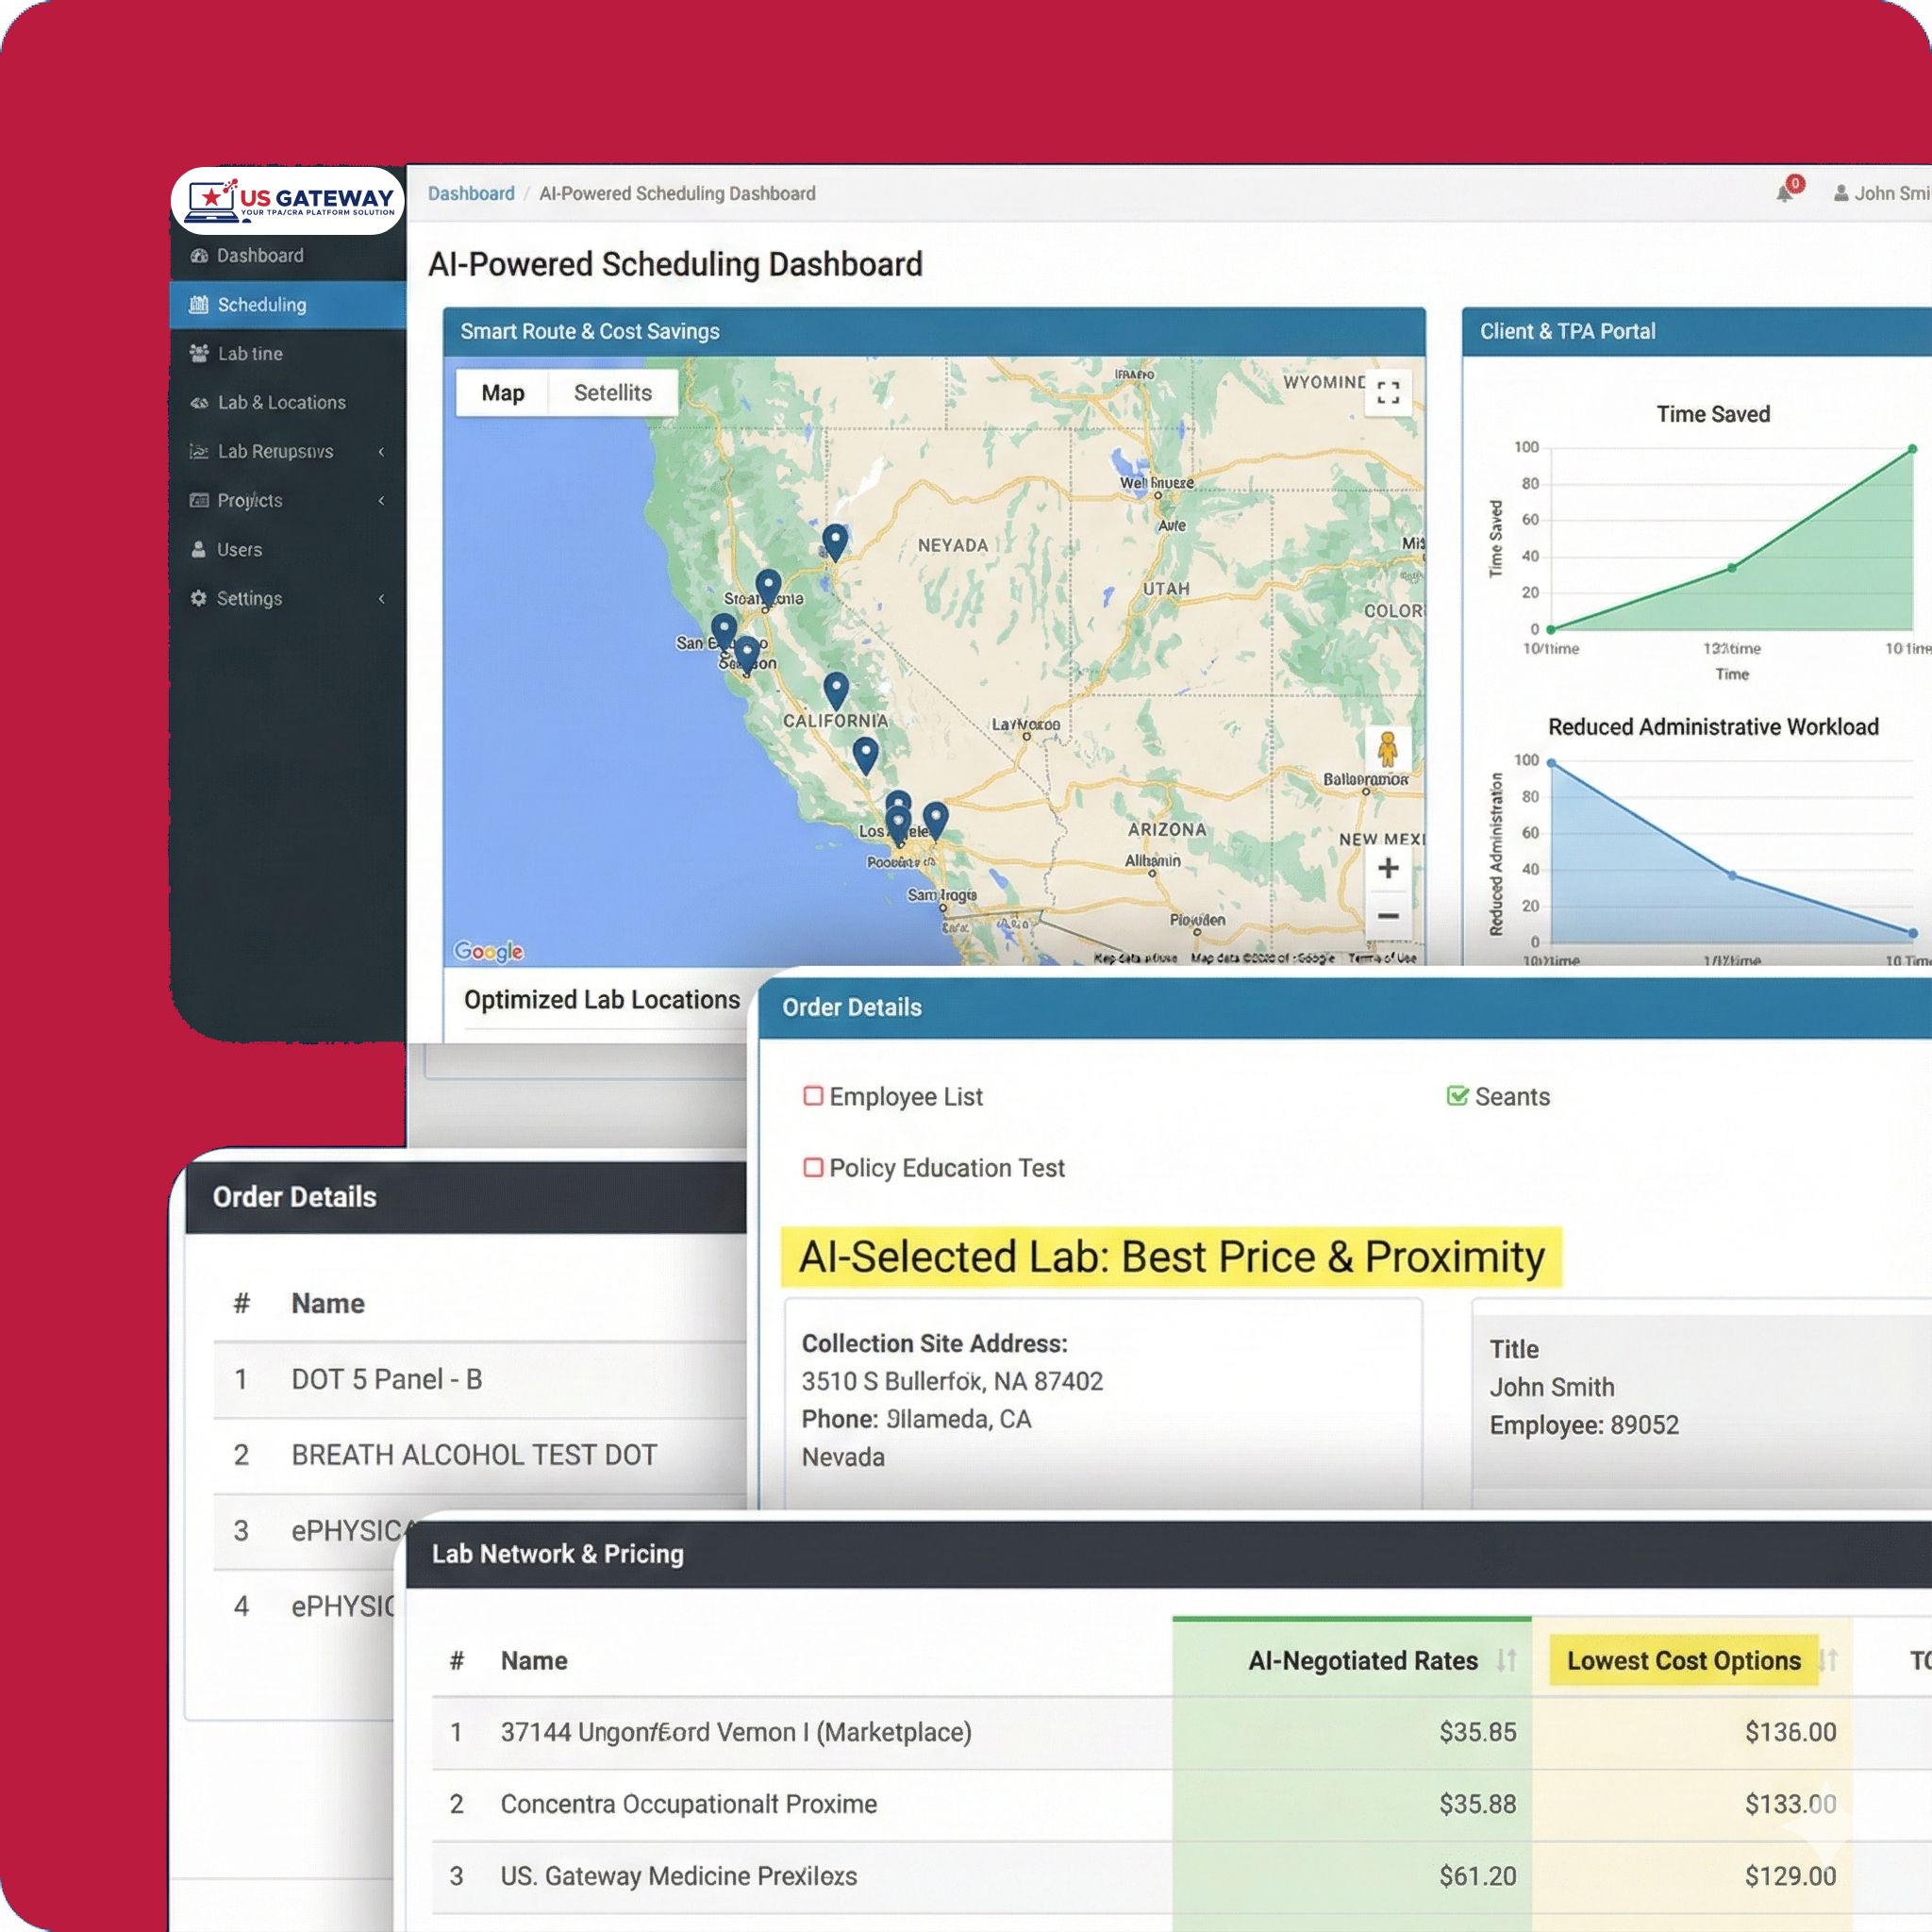Open Users page from sidebar
This screenshot has height=1932, width=1932.
239,549
